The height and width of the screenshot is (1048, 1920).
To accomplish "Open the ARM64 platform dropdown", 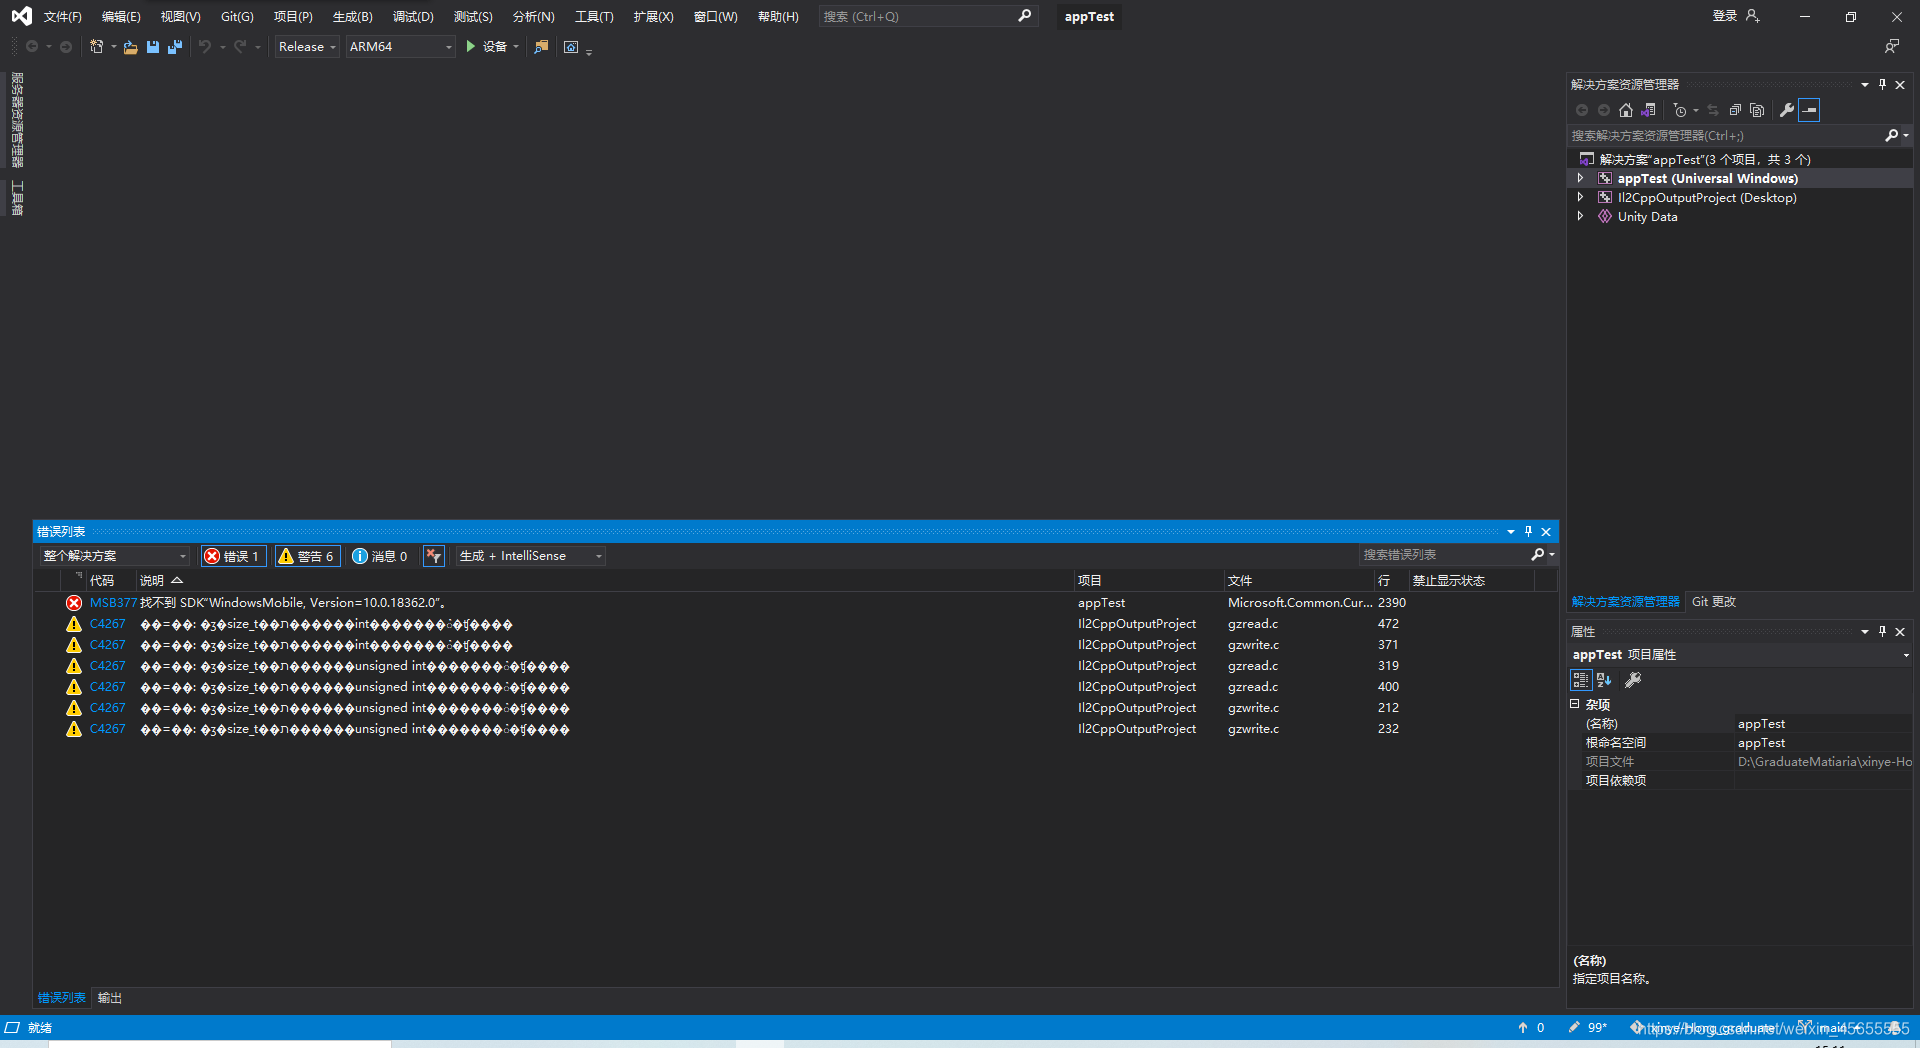I will pyautogui.click(x=400, y=47).
